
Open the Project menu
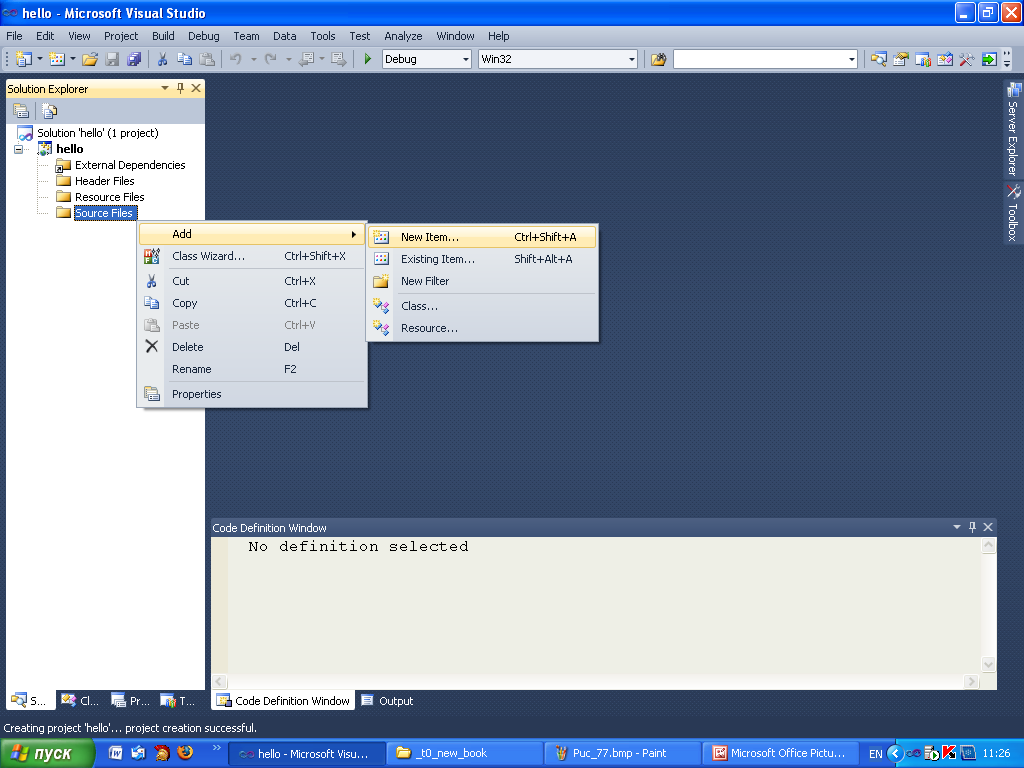click(x=121, y=36)
